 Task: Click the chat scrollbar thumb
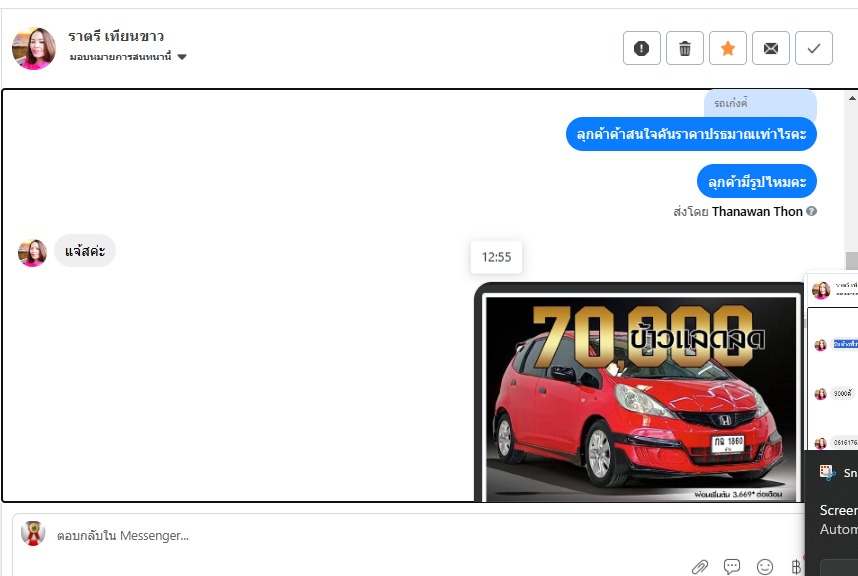(851, 260)
